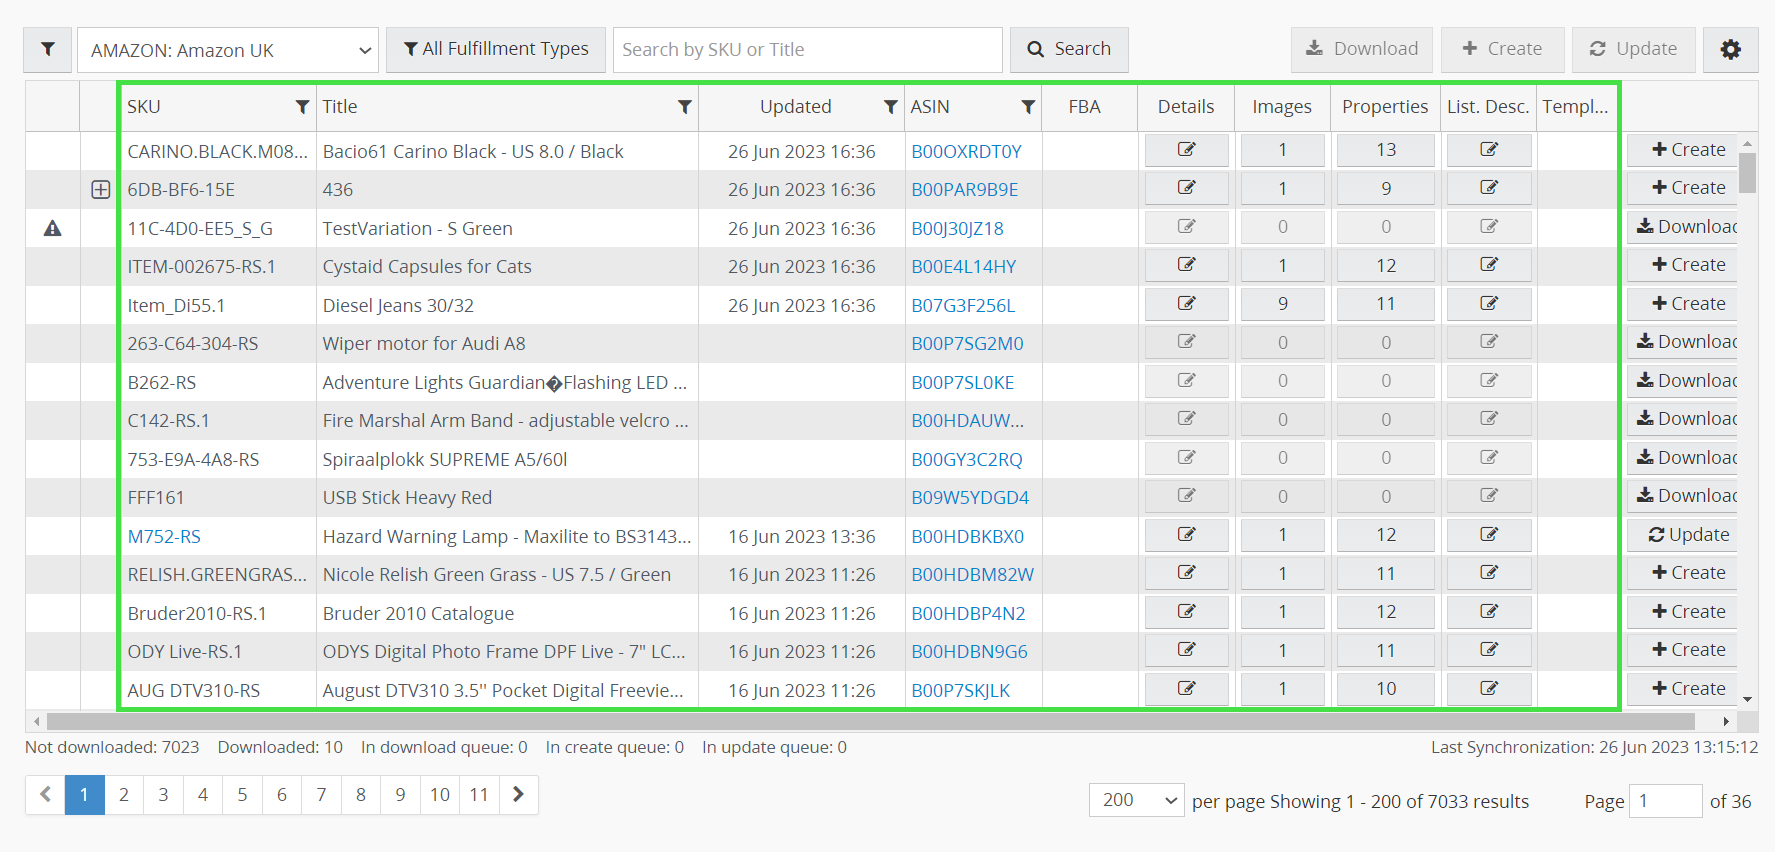Click Update button for M752-RS row
The width and height of the screenshot is (1775, 852).
1688,535
